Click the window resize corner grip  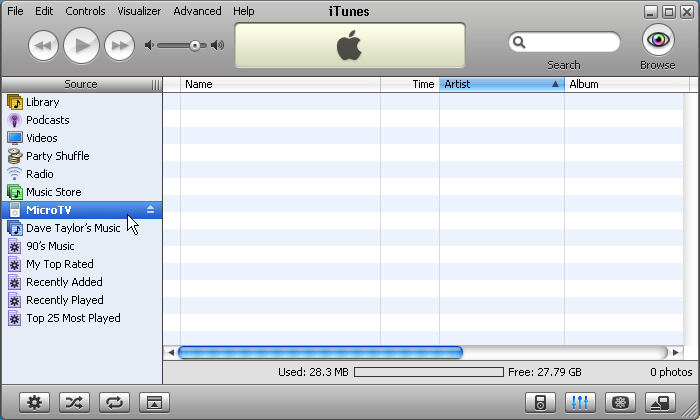click(x=691, y=410)
